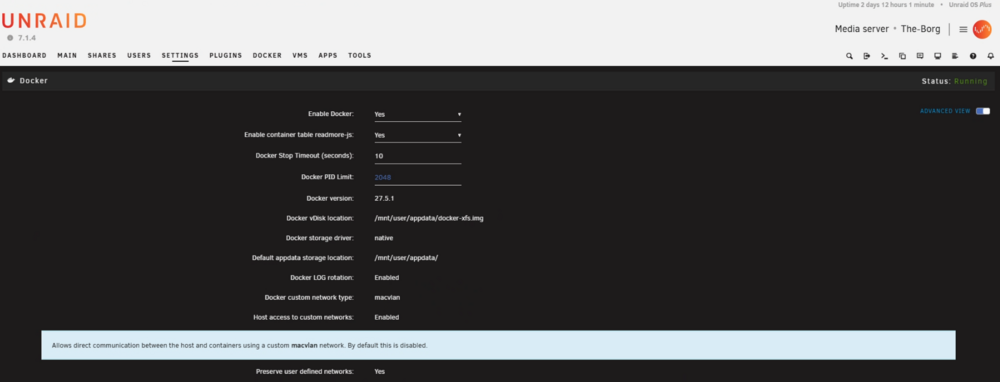Image resolution: width=1000 pixels, height=382 pixels.
Task: Click the logout icon
Action: pos(867,56)
